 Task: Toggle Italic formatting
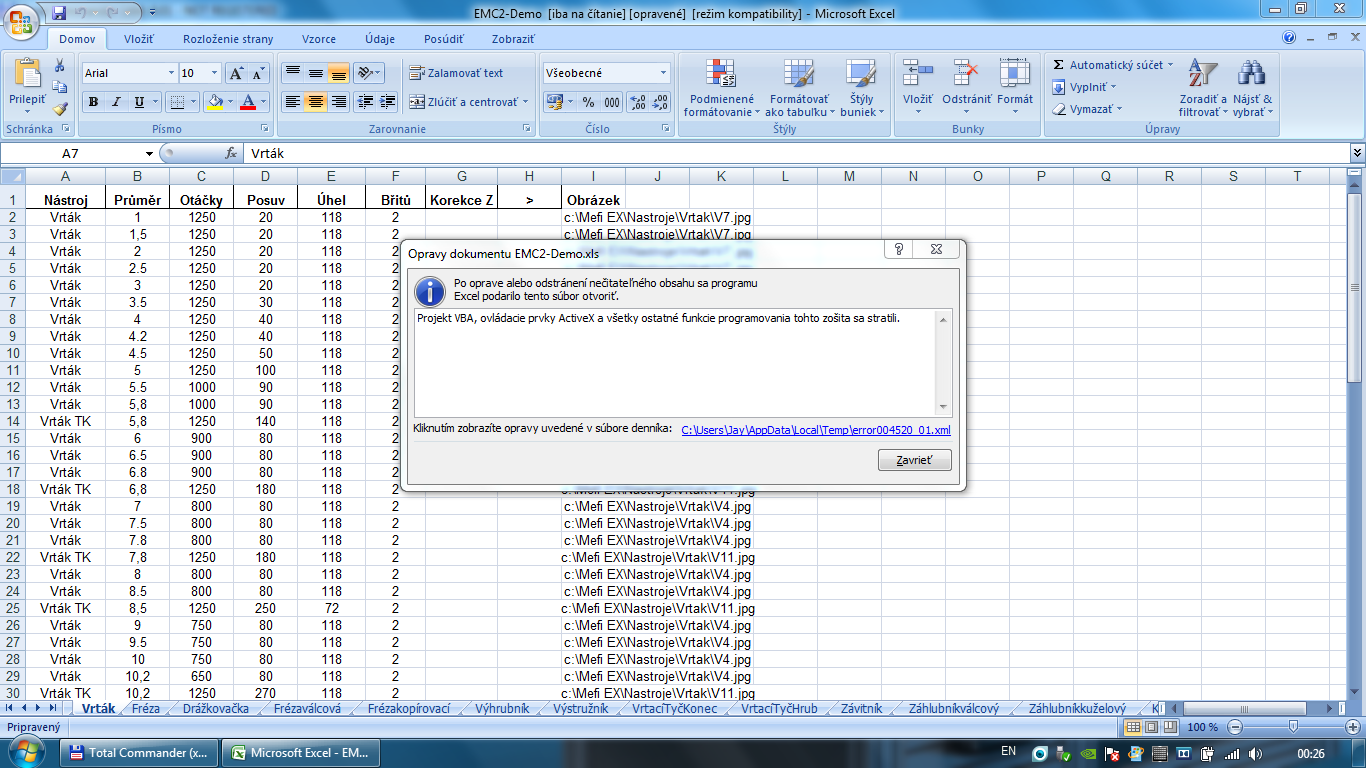click(x=116, y=102)
